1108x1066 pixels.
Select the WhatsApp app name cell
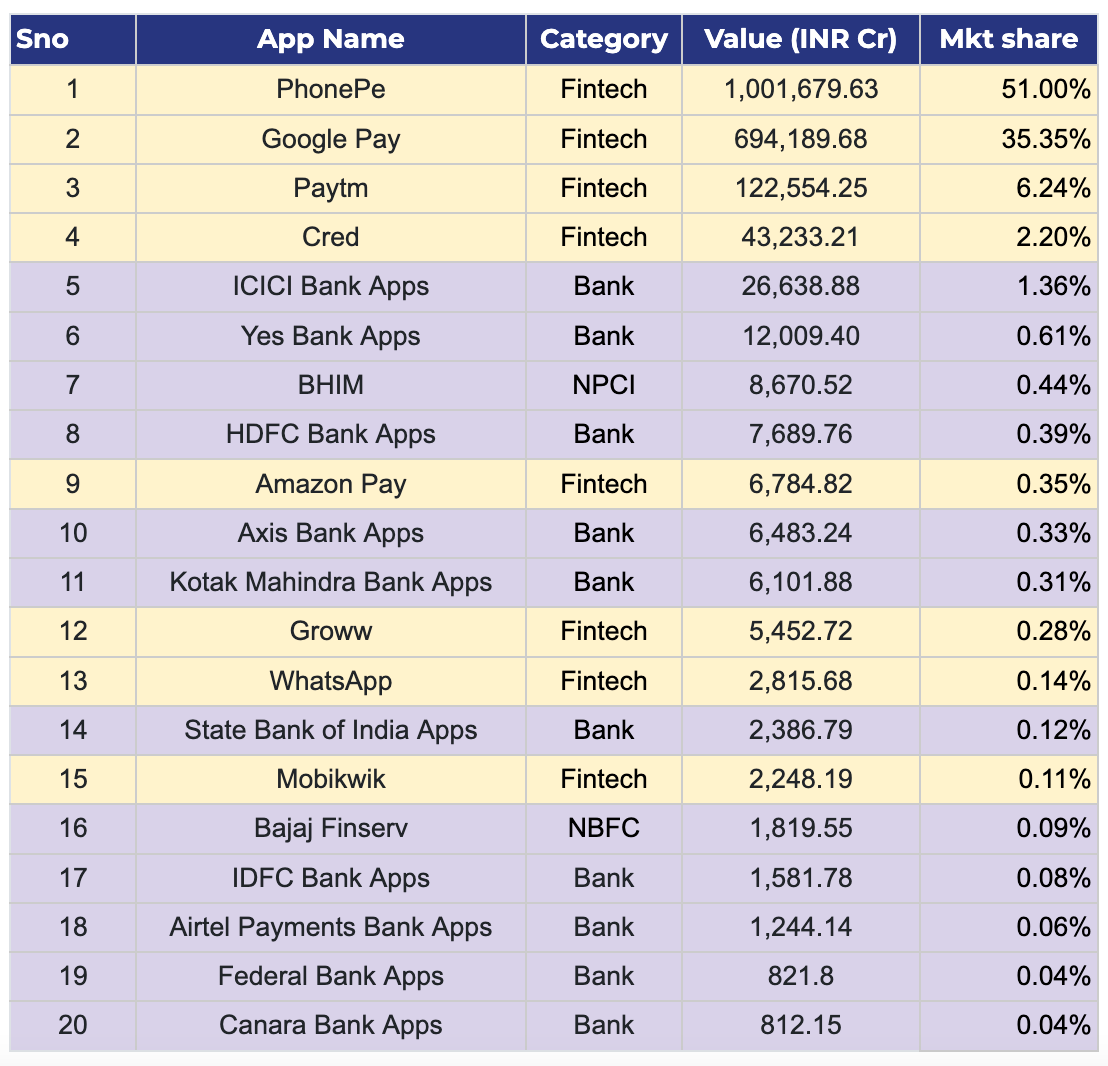[x=331, y=681]
